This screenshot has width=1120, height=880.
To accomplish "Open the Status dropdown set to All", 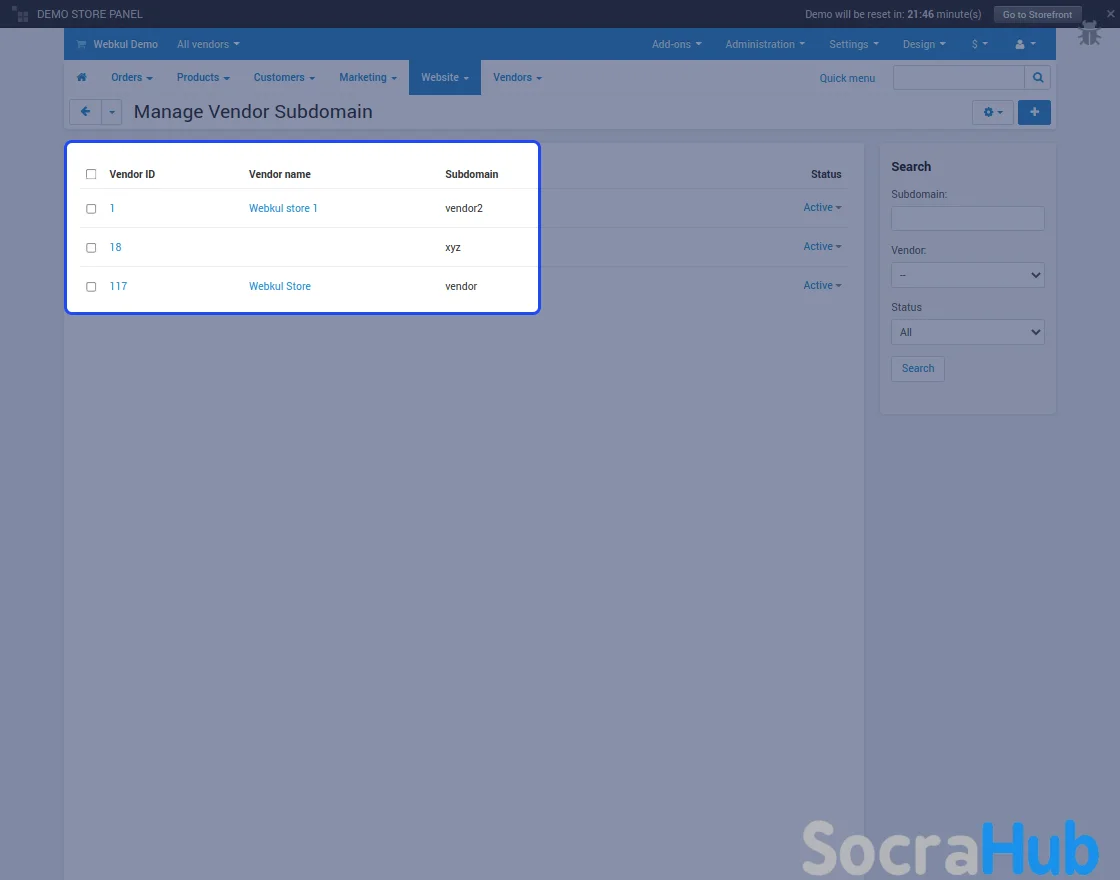I will point(967,332).
